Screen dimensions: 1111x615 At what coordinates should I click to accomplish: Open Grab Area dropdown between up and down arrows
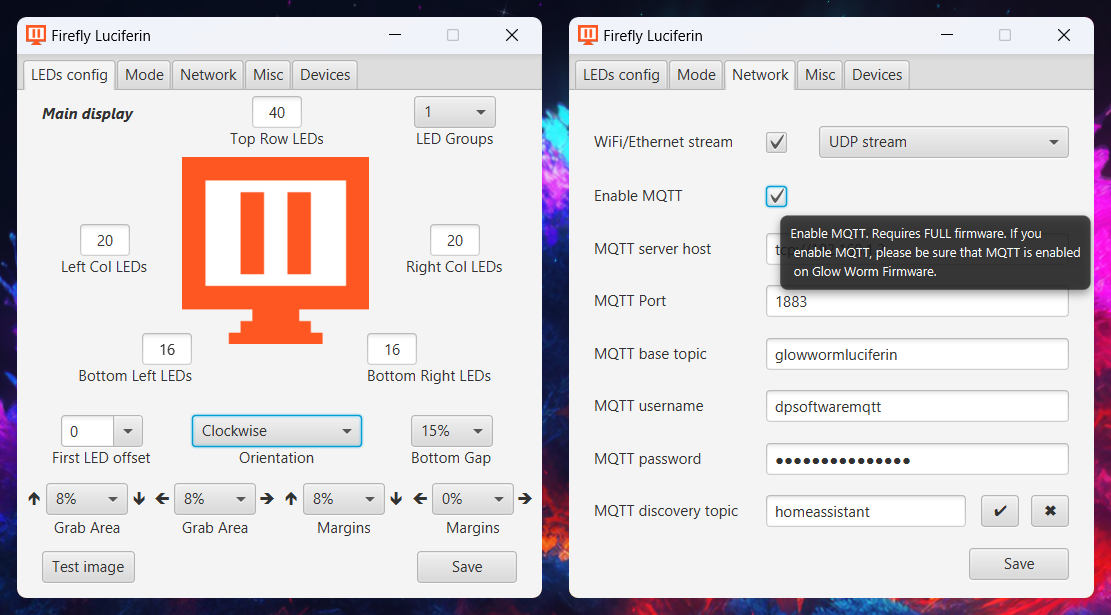tap(86, 499)
